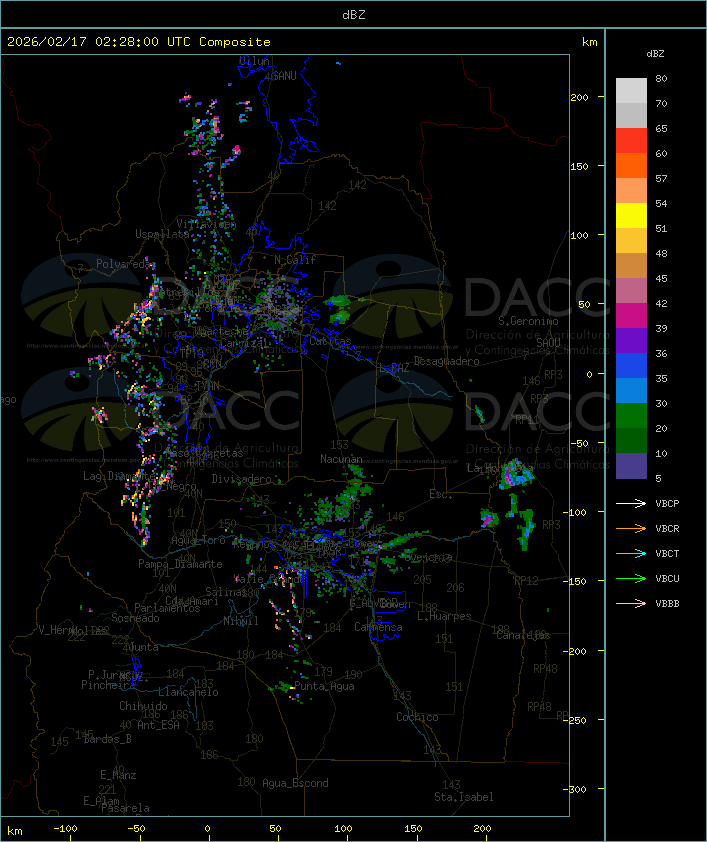Click the Agua_Toro map label
Viewport: 707px width, 842px height.
click(x=198, y=540)
